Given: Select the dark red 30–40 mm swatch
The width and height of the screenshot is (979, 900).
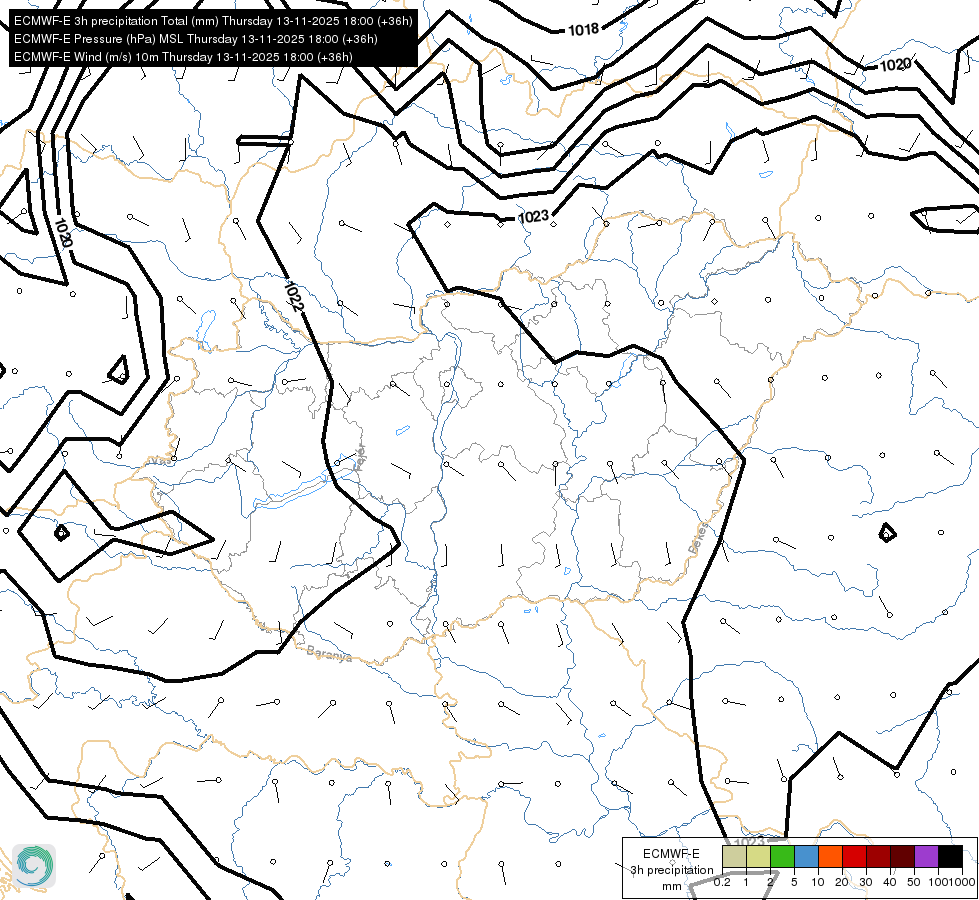Looking at the screenshot, I should coord(878,856).
